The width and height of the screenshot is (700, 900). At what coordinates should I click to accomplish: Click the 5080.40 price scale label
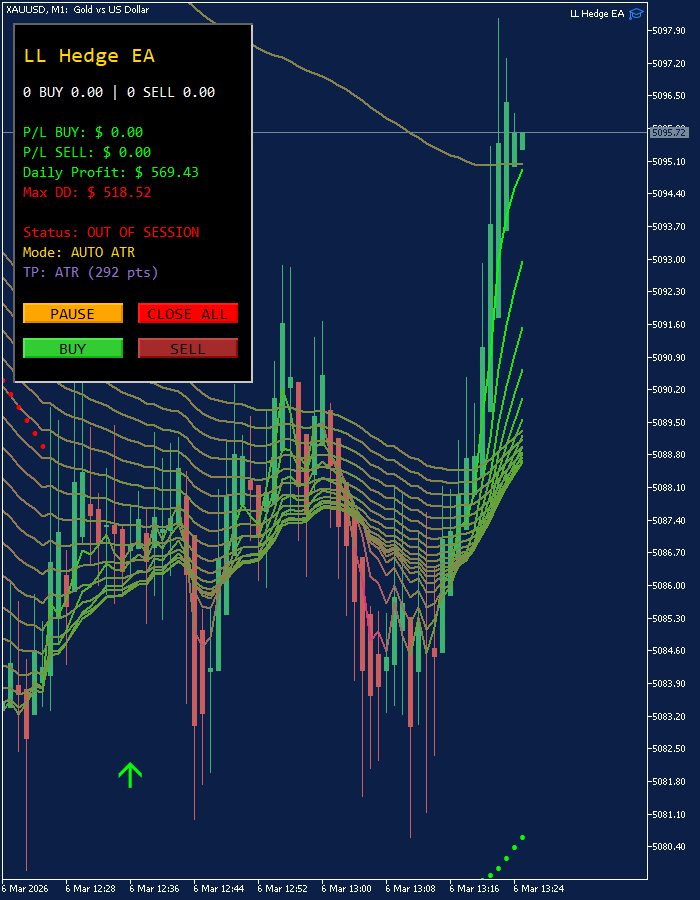coord(668,847)
